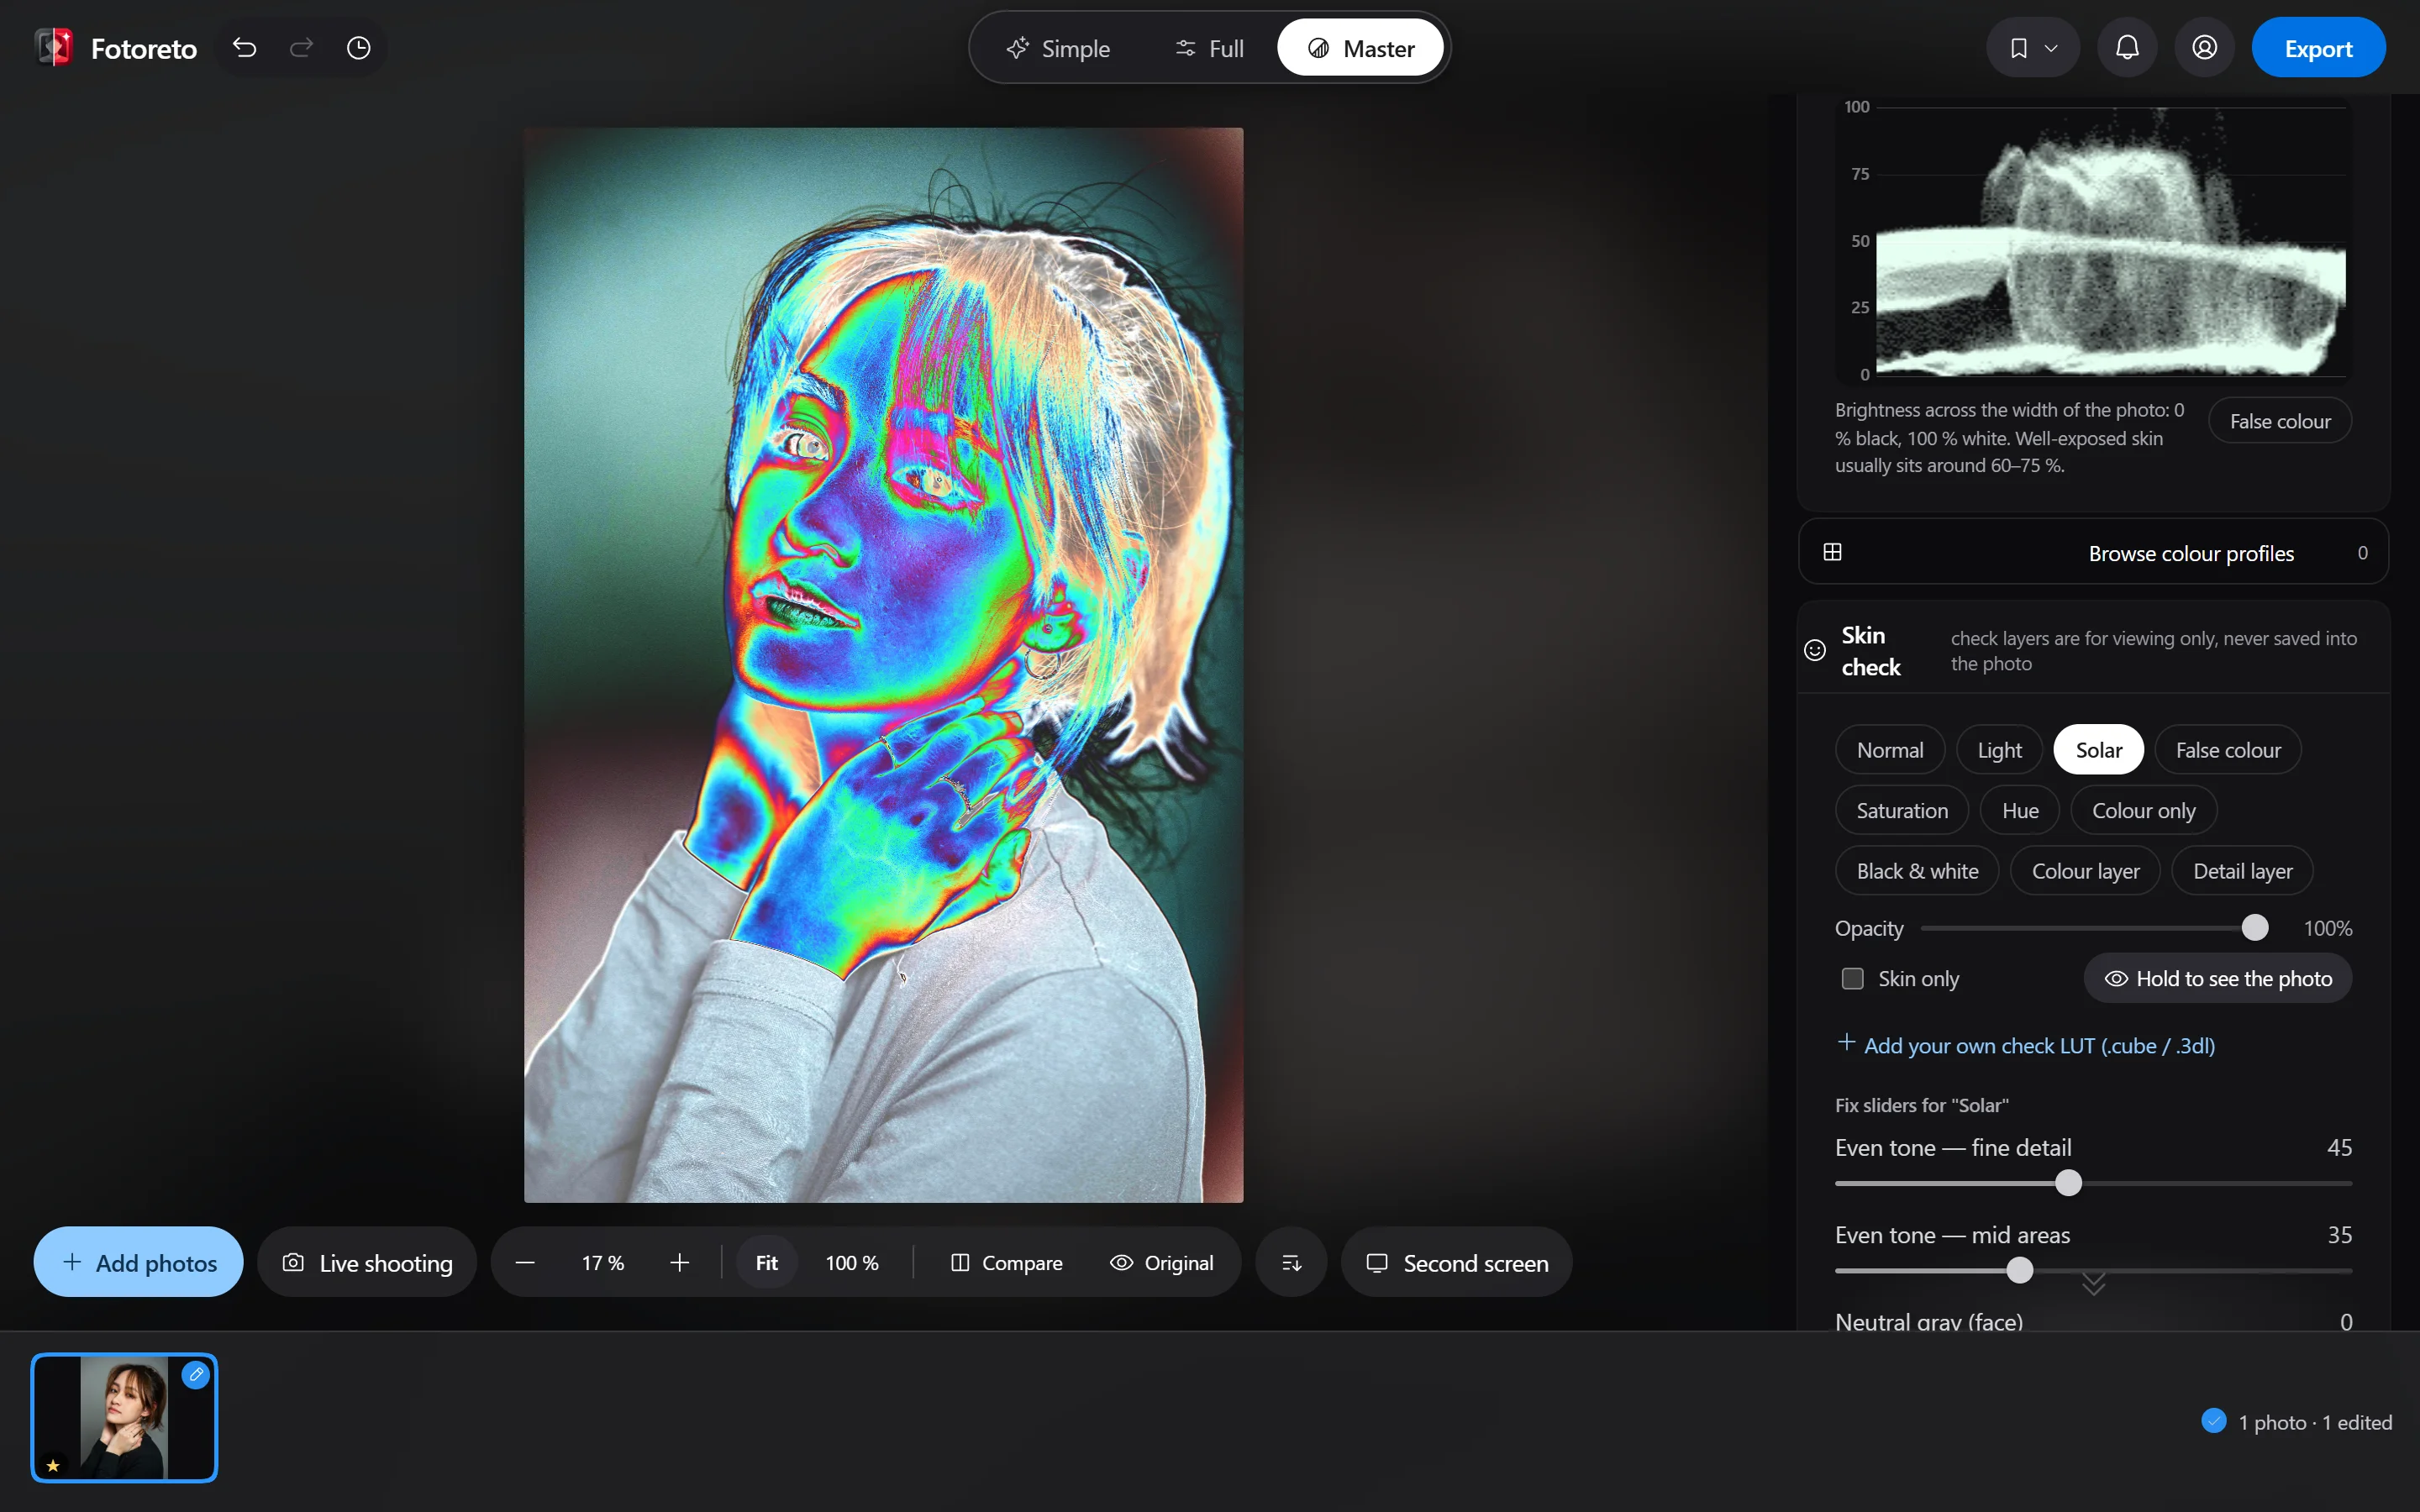The image size is (2420, 1512).
Task: Click the blue check status icon
Action: point(2214,1421)
